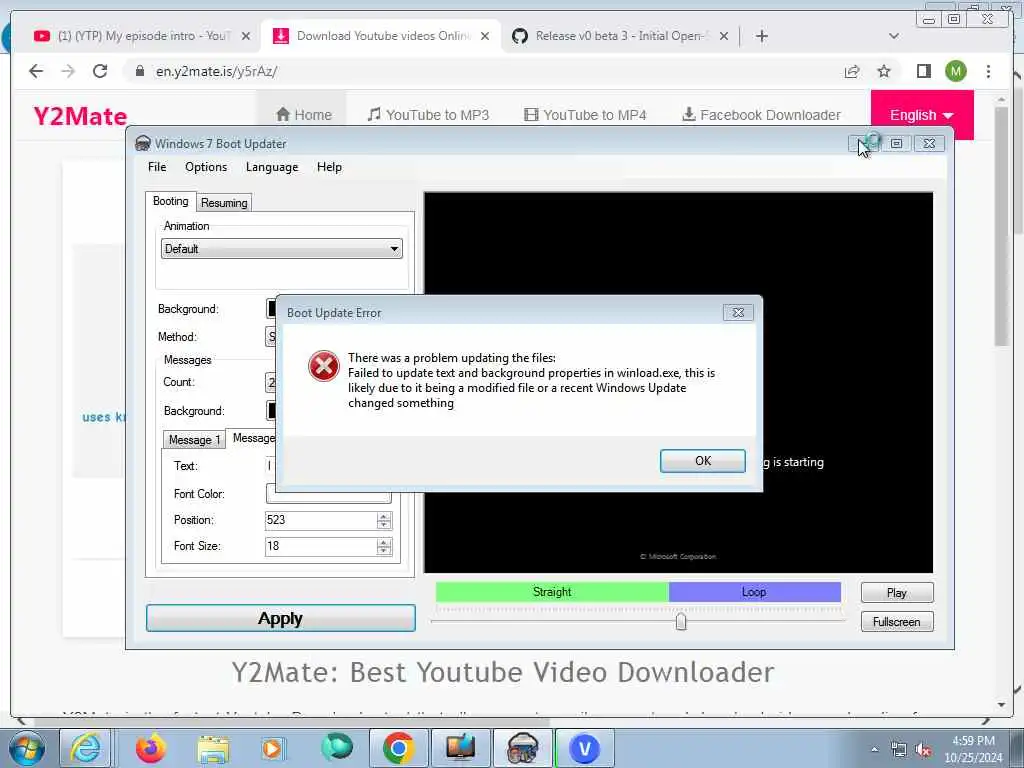Click the monitor taskbar icon
The width and height of the screenshot is (1024, 768).
tap(460, 748)
